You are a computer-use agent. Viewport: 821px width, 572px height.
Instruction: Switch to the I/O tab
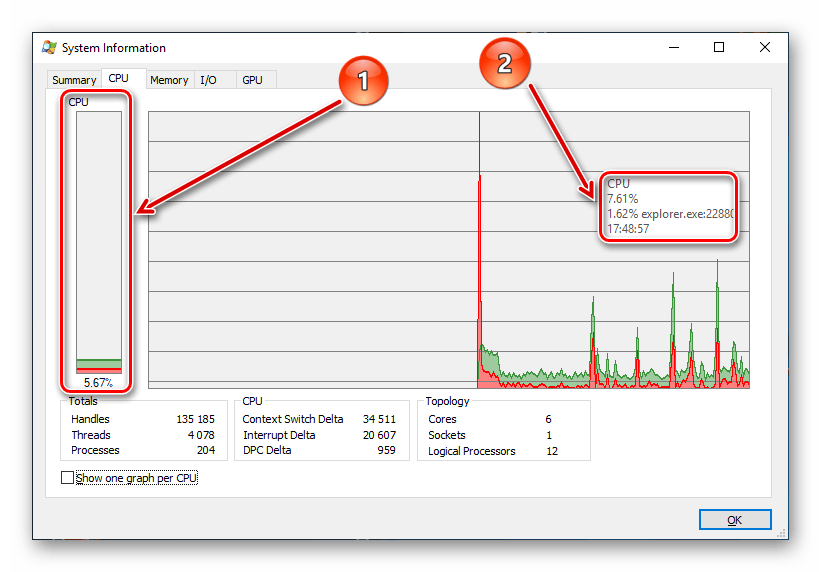(x=208, y=80)
